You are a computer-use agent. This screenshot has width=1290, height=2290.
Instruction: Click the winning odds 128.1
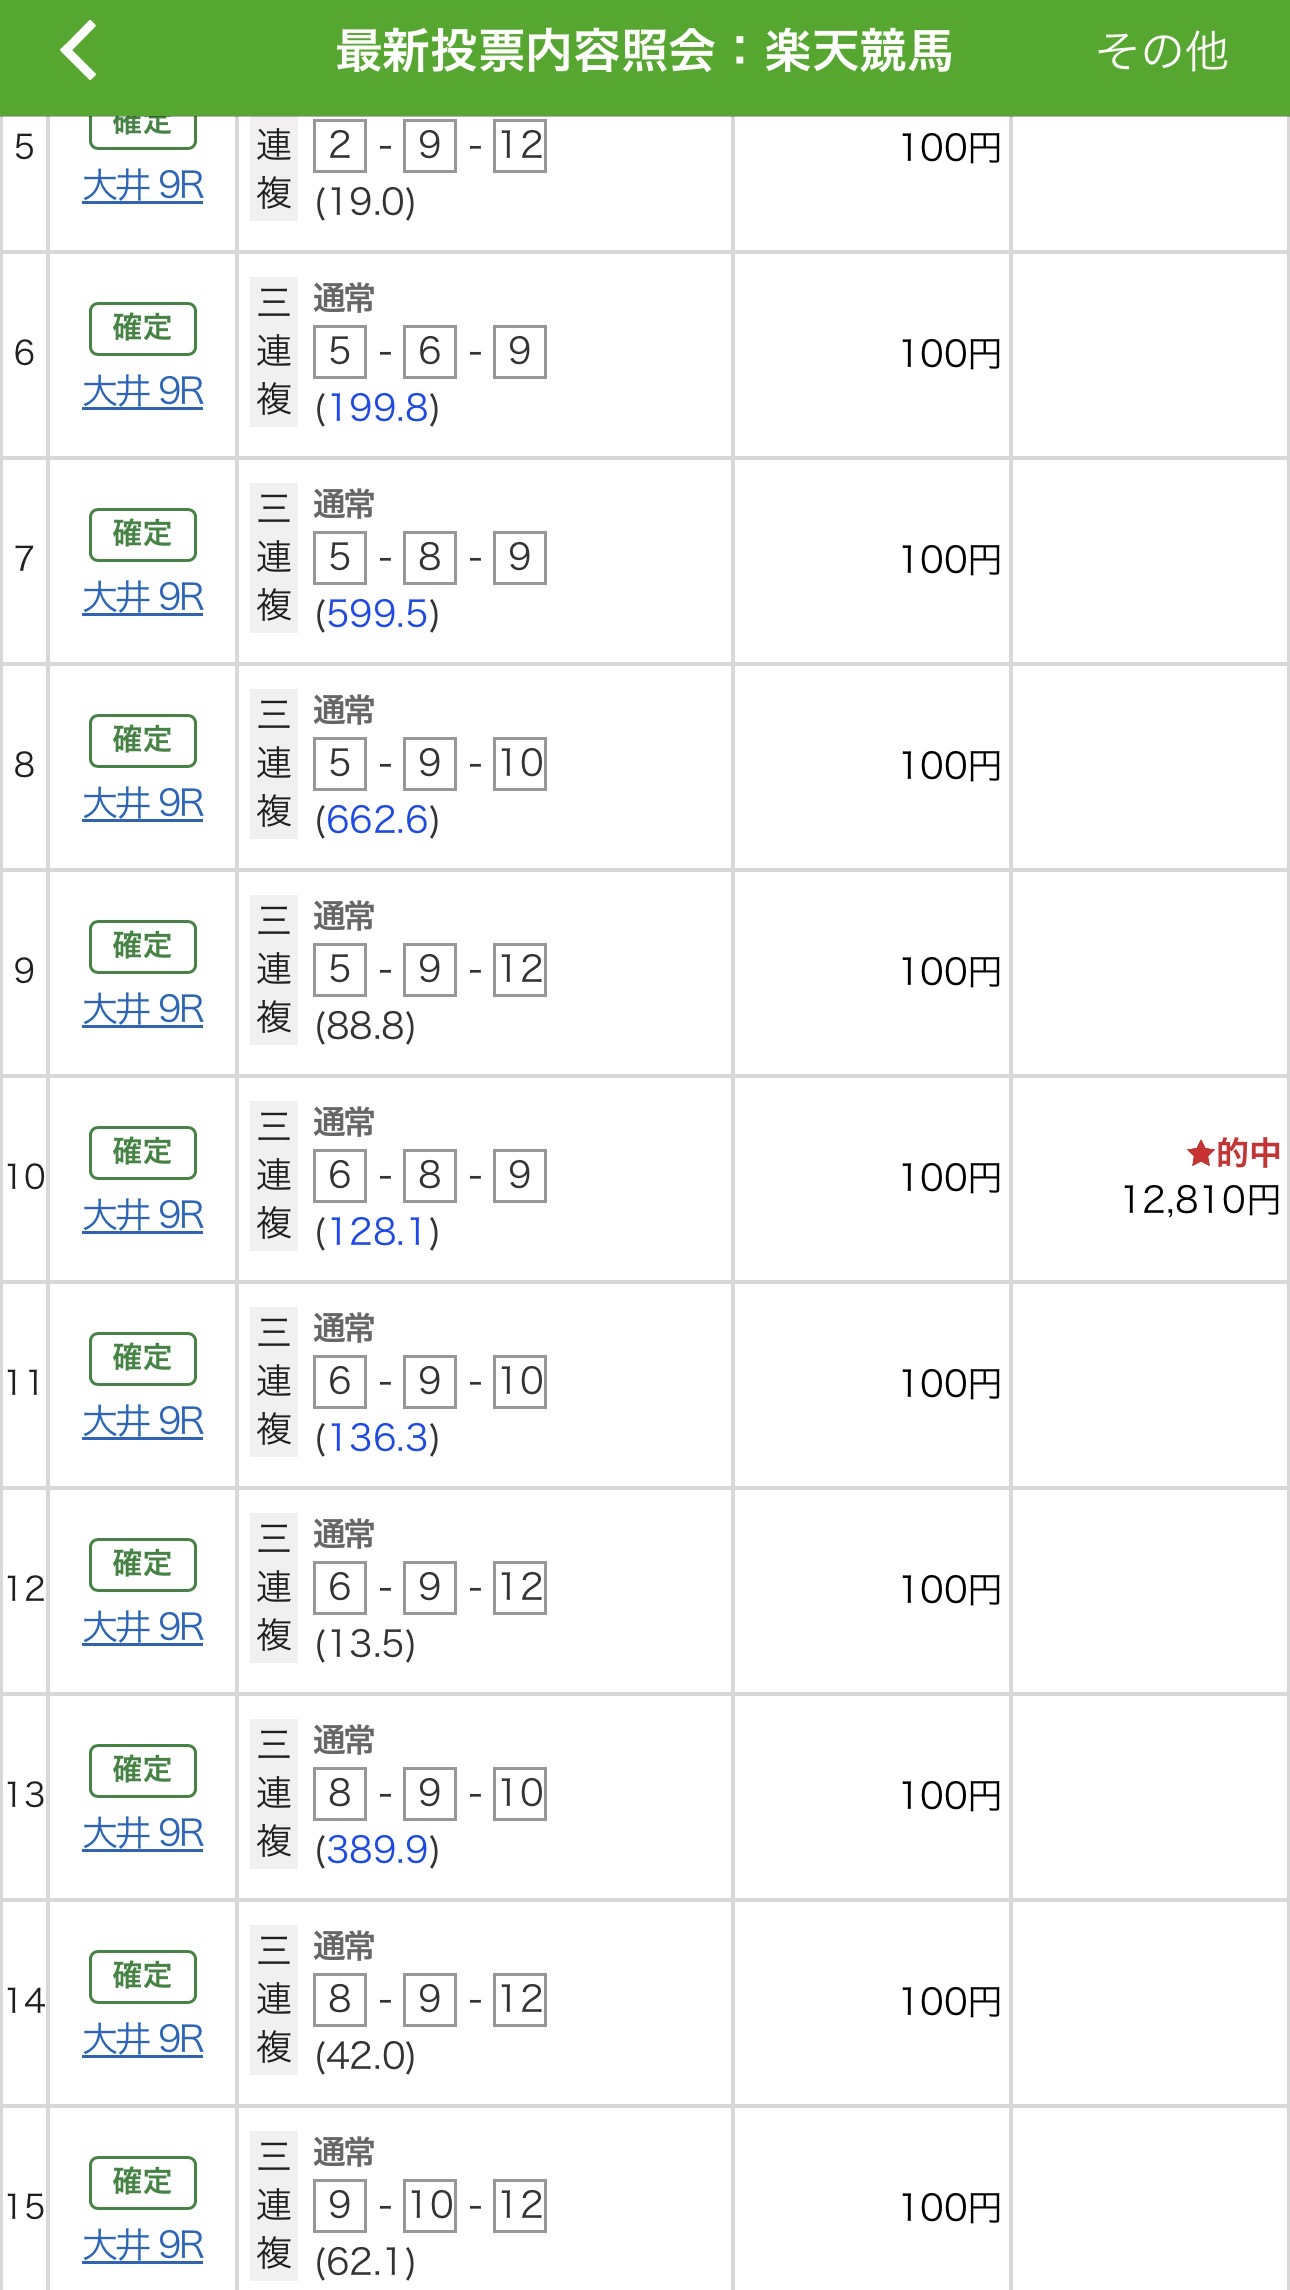(377, 1232)
